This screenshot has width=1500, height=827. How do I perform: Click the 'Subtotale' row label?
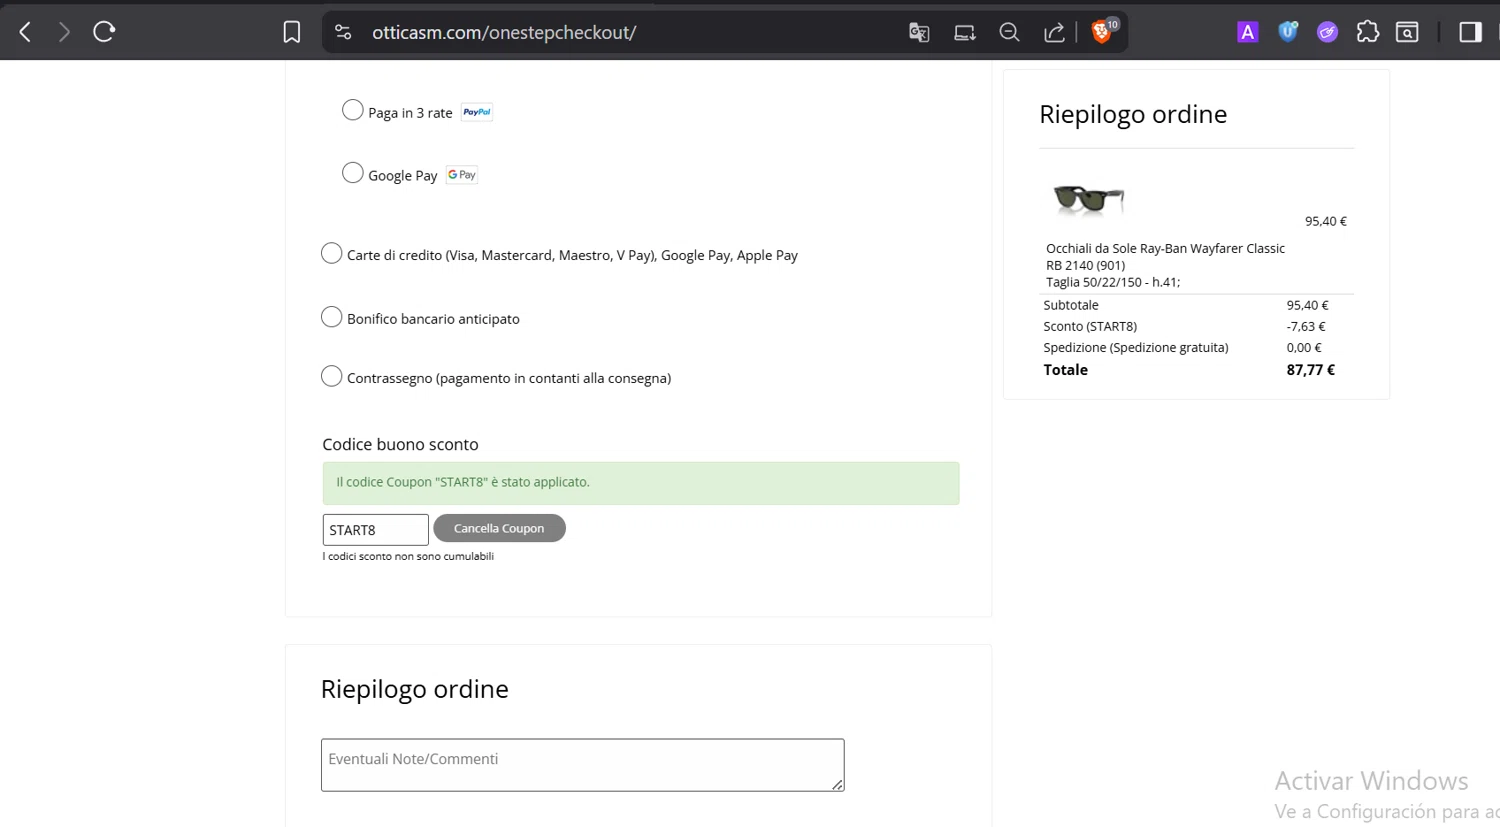tap(1071, 305)
